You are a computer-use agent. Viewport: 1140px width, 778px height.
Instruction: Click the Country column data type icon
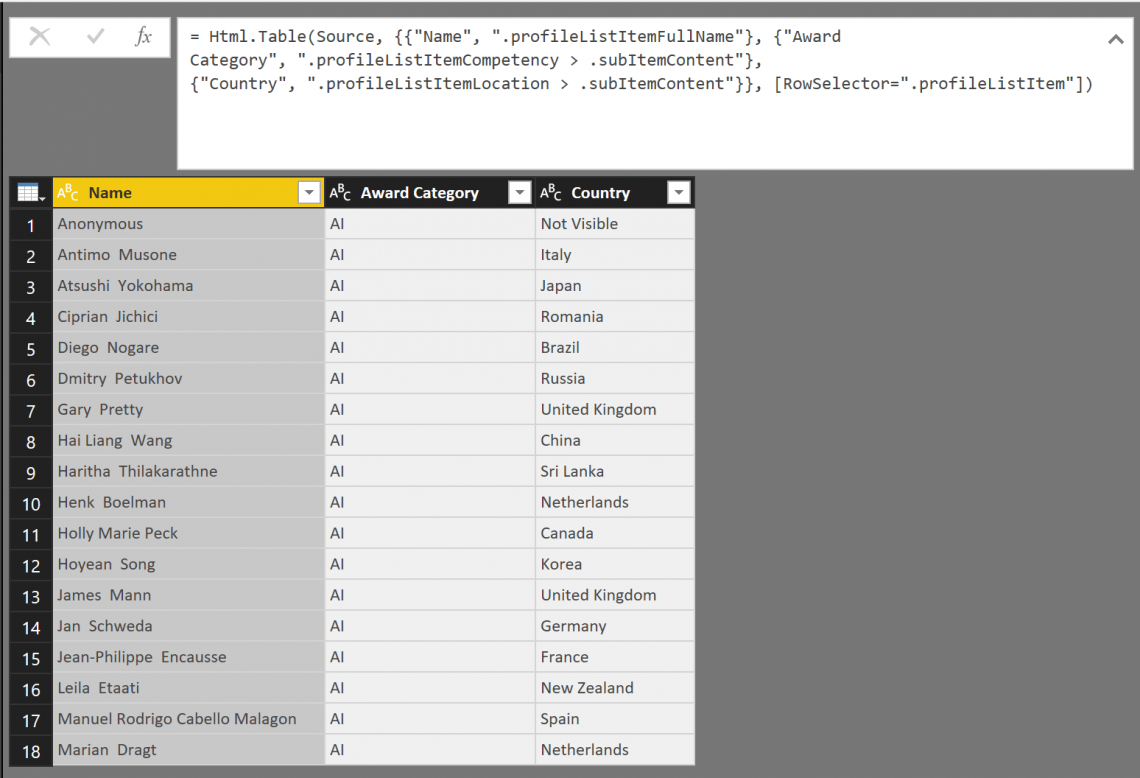tap(550, 193)
